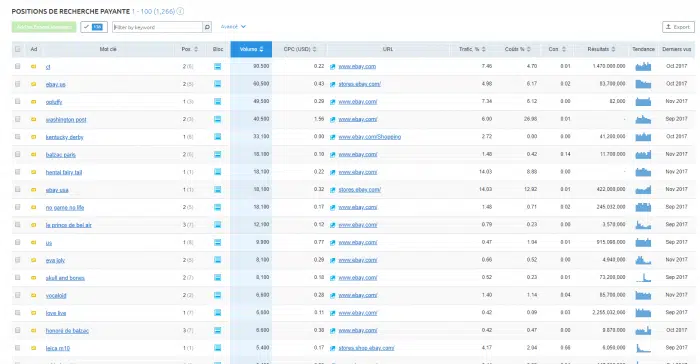Tick the select-all checkbox in table header
The width and height of the screenshot is (700, 364).
point(17,49)
